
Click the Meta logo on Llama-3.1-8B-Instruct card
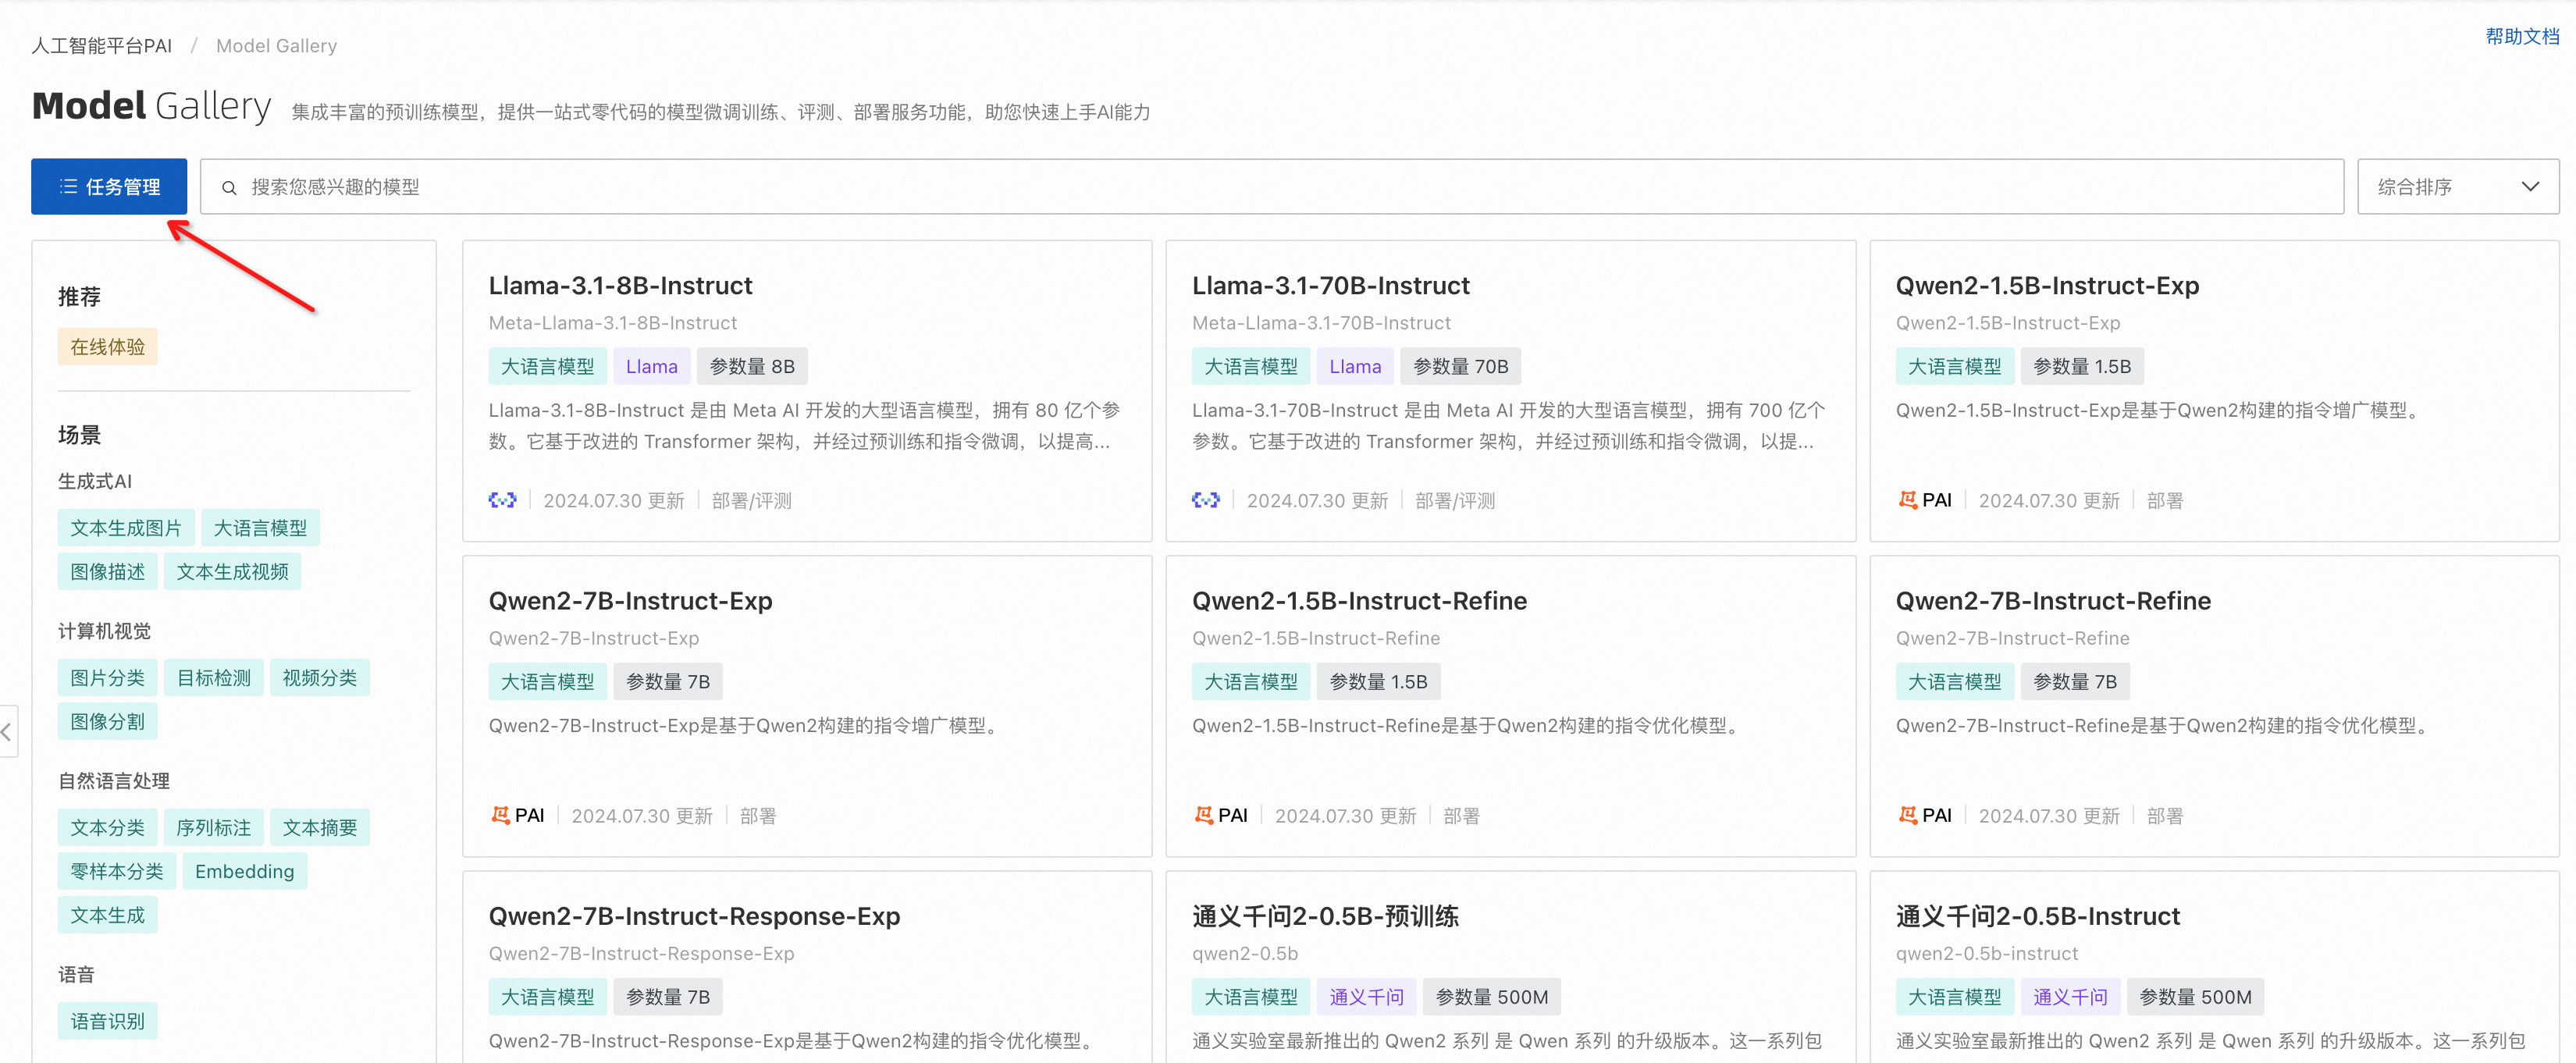[x=502, y=500]
